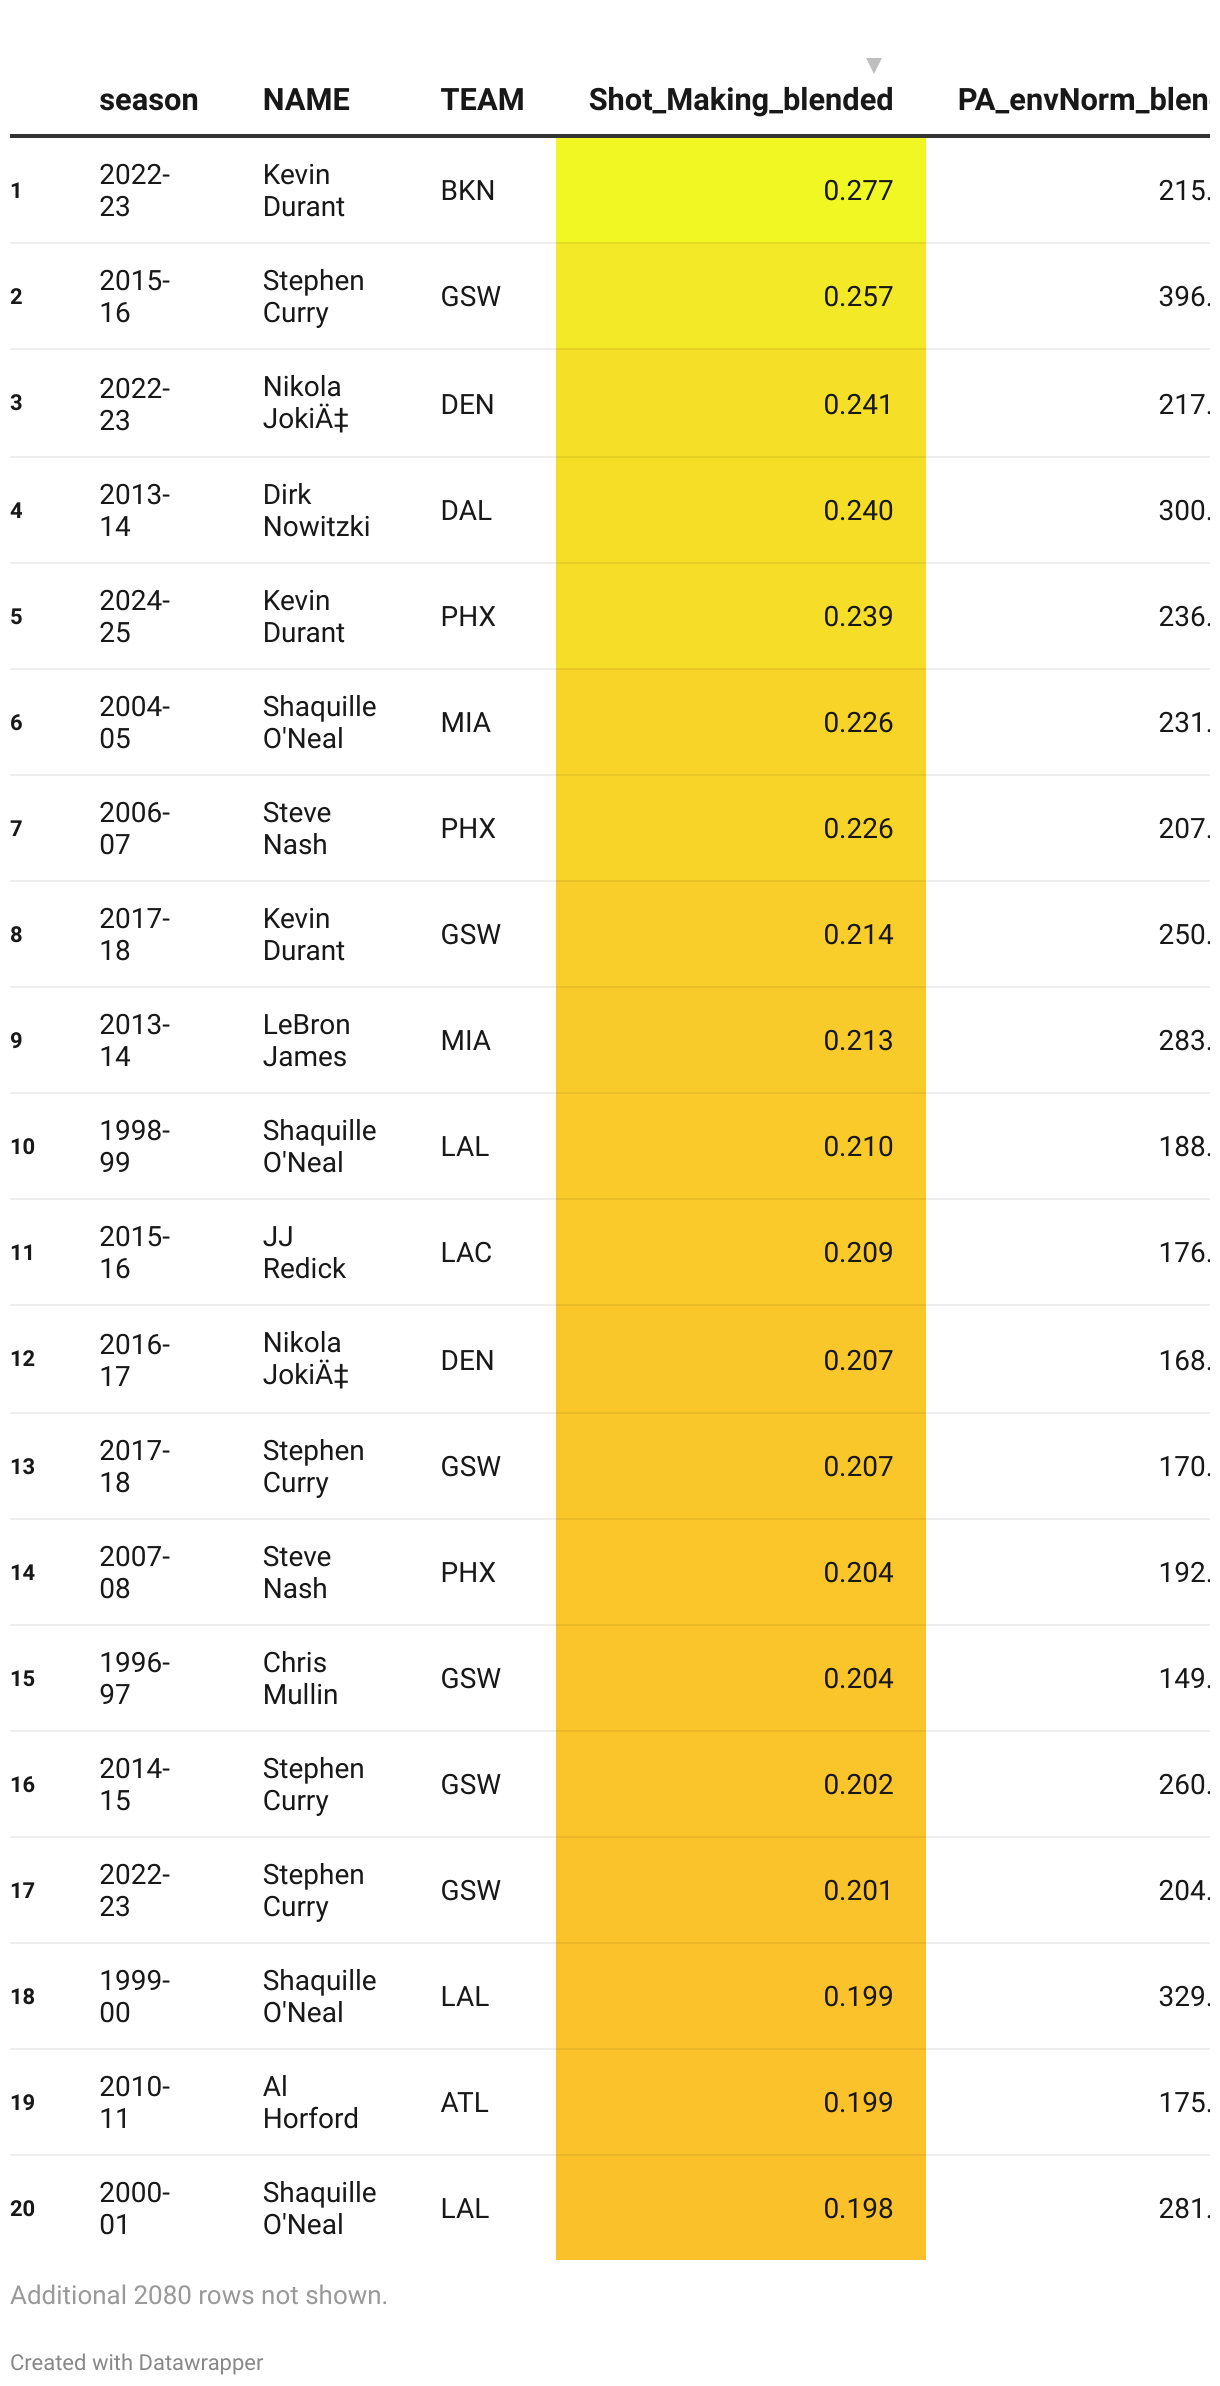Click the ATL team cell
This screenshot has height=2386, width=1220.
tap(465, 2102)
